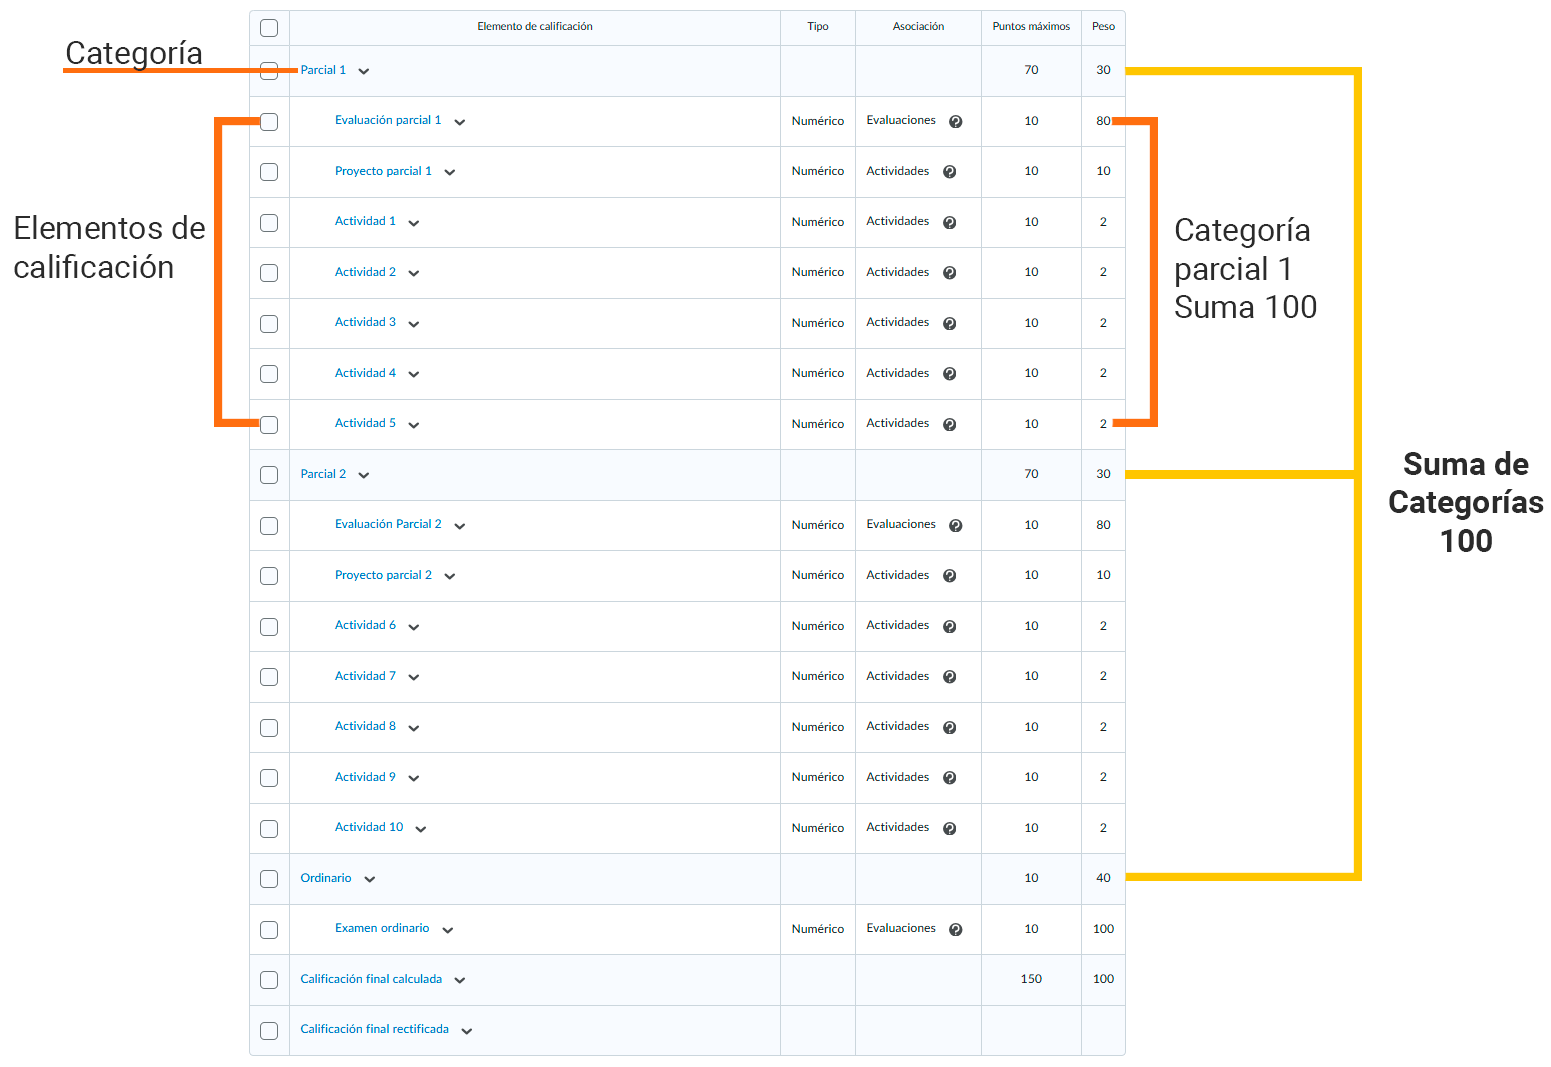
Task: Open the dropdown arrow next to Parcial 1
Action: (x=364, y=71)
